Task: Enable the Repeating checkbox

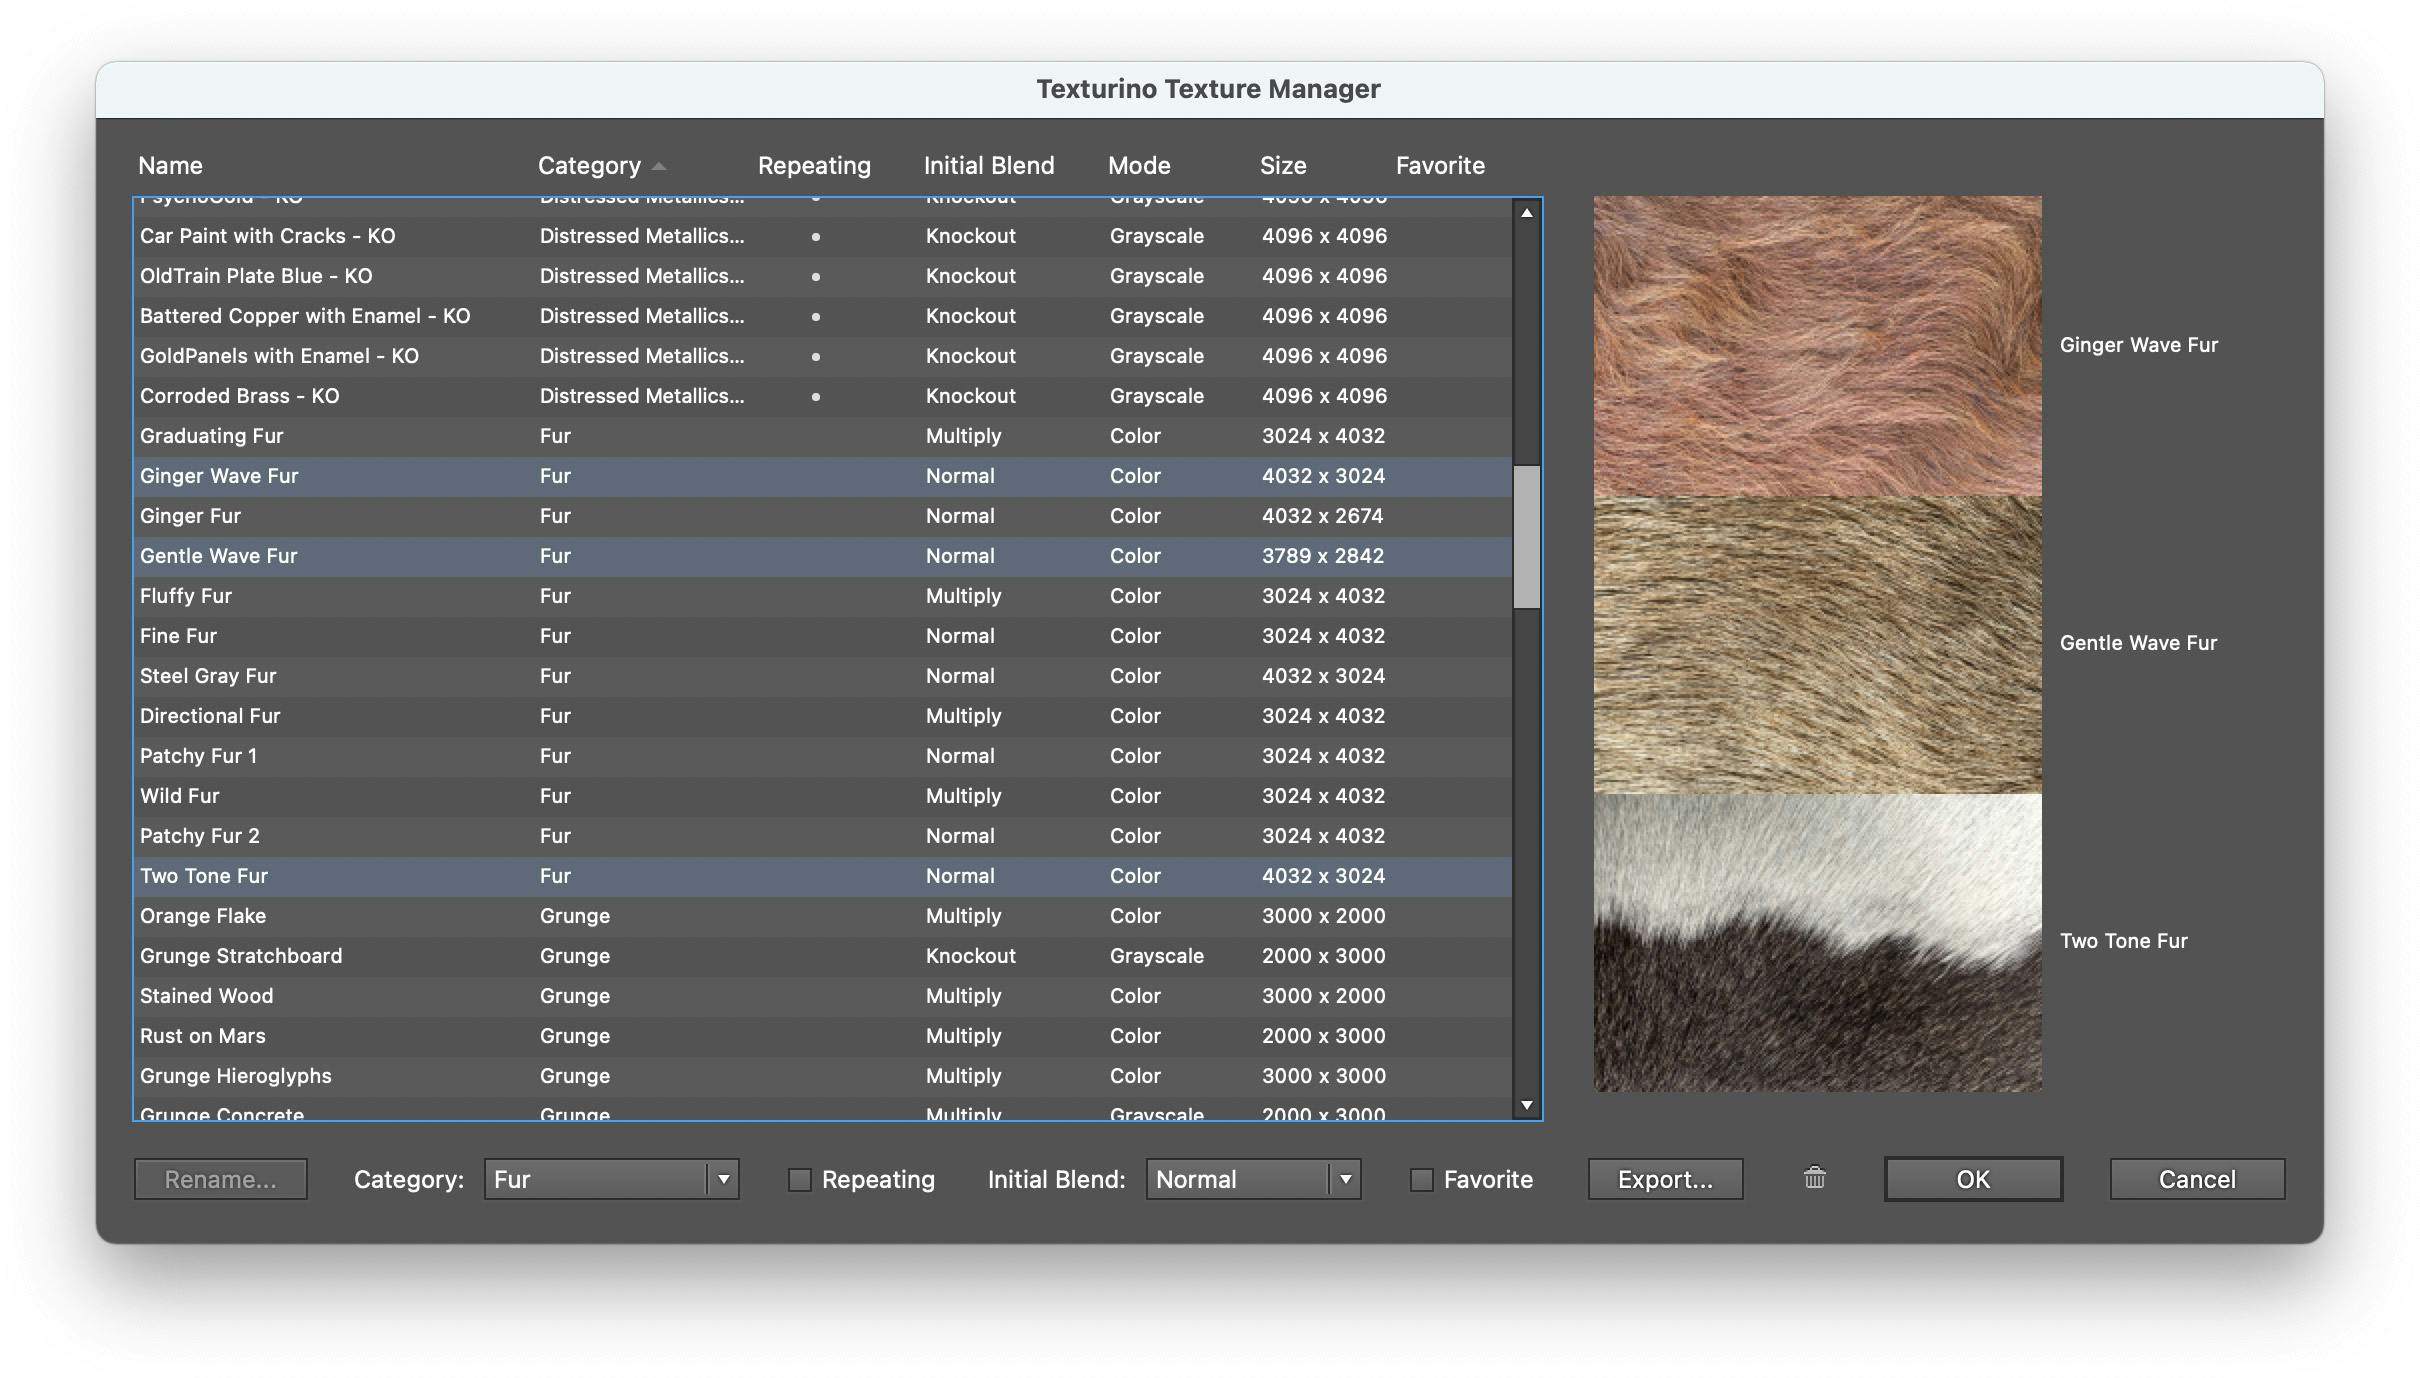Action: [x=799, y=1180]
